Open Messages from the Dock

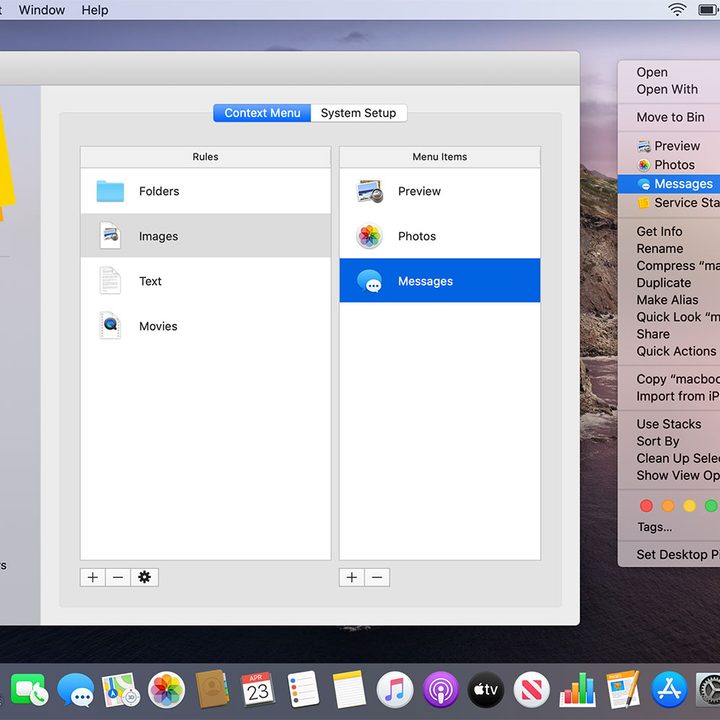(75, 690)
